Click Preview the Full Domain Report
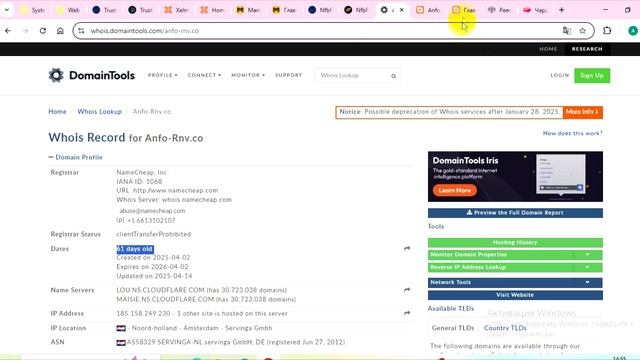 515,213
